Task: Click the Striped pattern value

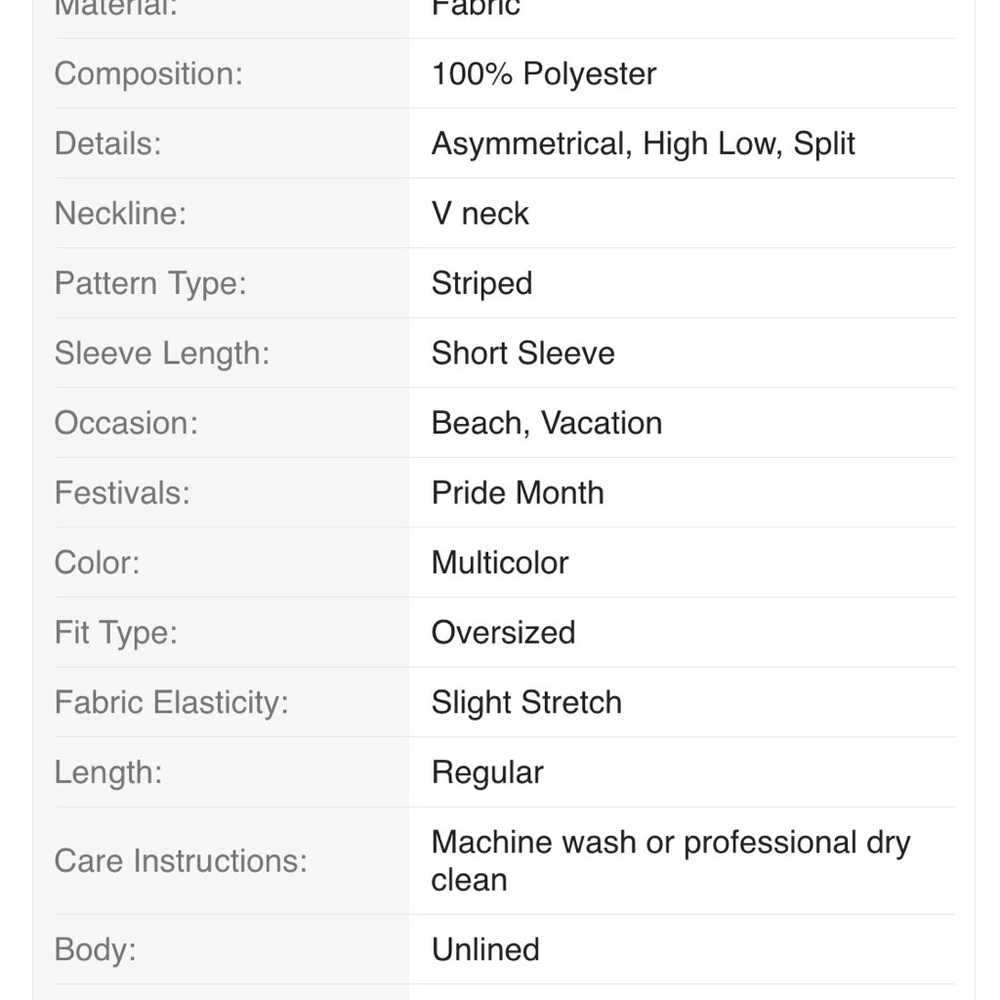Action: point(482,283)
